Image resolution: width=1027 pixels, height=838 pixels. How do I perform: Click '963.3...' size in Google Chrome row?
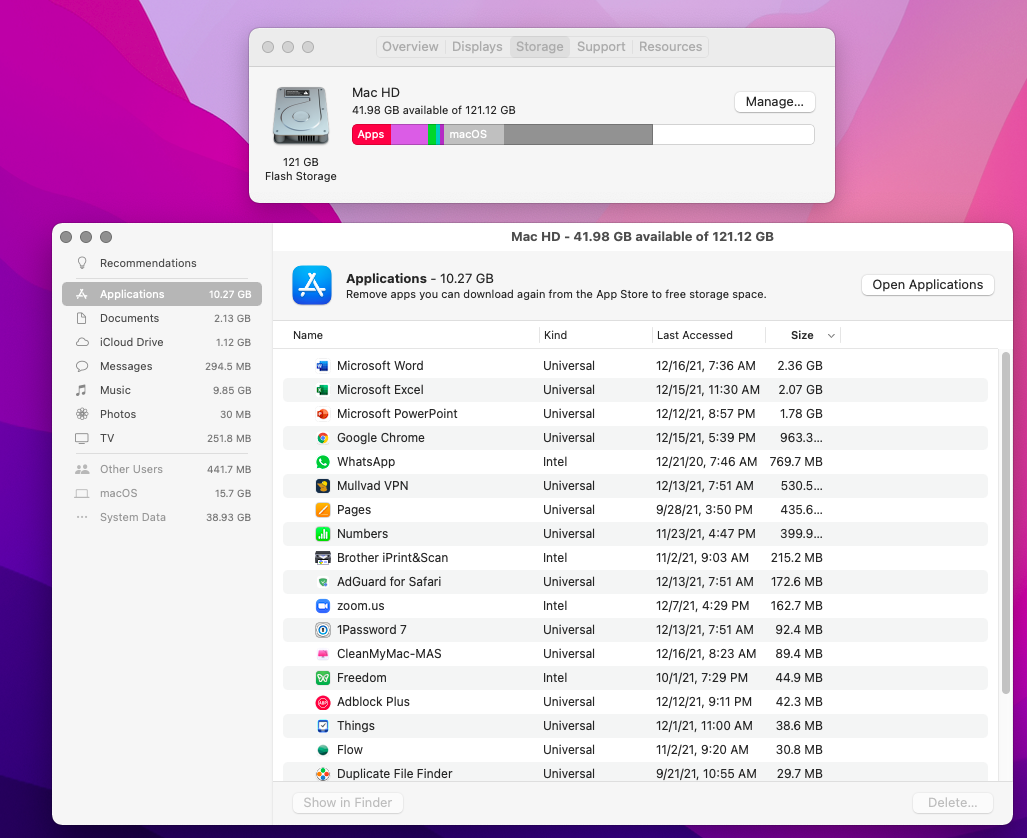tap(801, 438)
